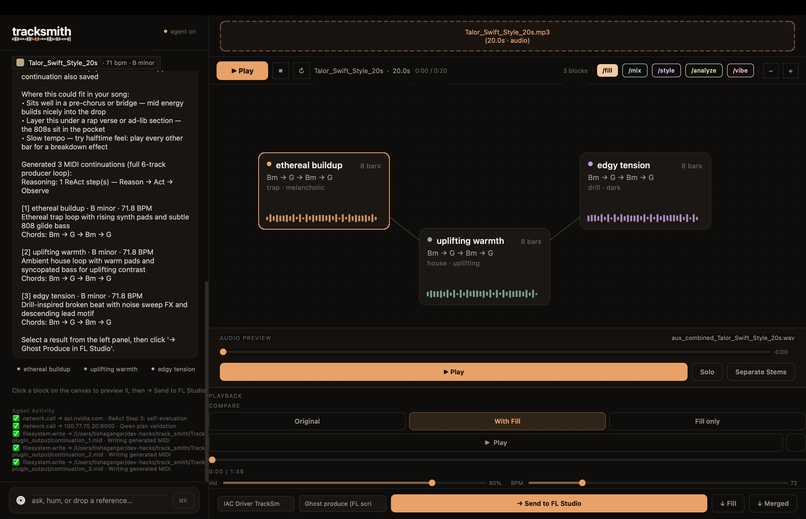This screenshot has height=519, width=806.
Task: Open the Ghost produce (FL scri dropdown
Action: pos(342,504)
